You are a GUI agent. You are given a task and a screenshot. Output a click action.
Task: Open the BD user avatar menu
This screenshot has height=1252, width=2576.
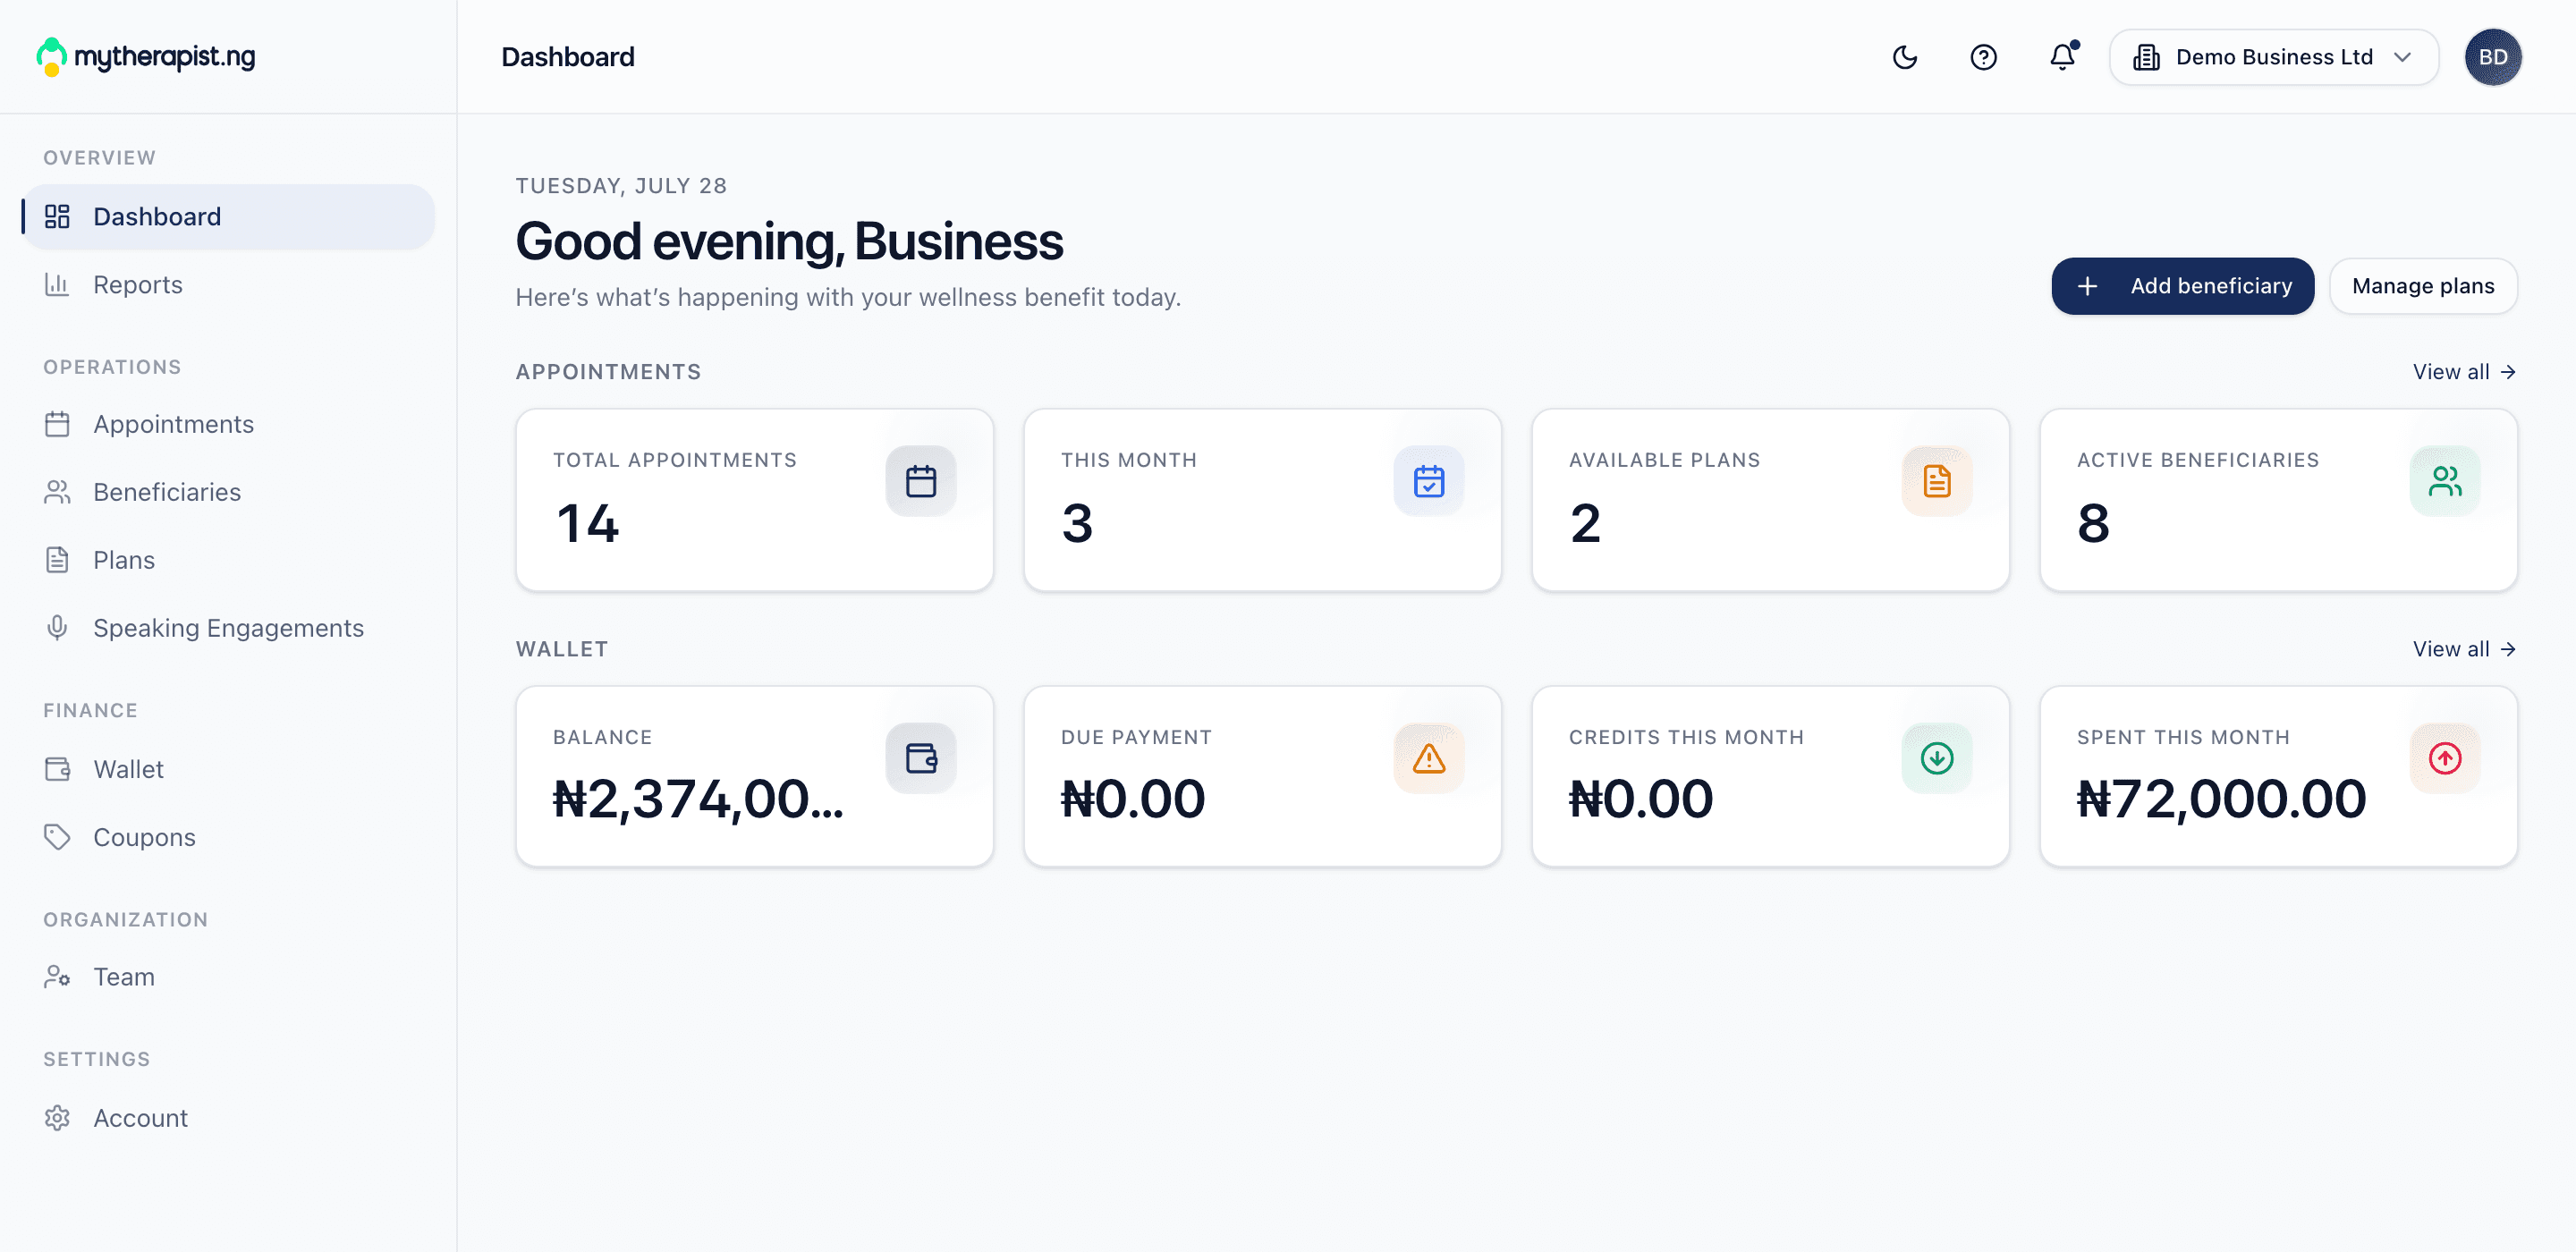pyautogui.click(x=2492, y=57)
